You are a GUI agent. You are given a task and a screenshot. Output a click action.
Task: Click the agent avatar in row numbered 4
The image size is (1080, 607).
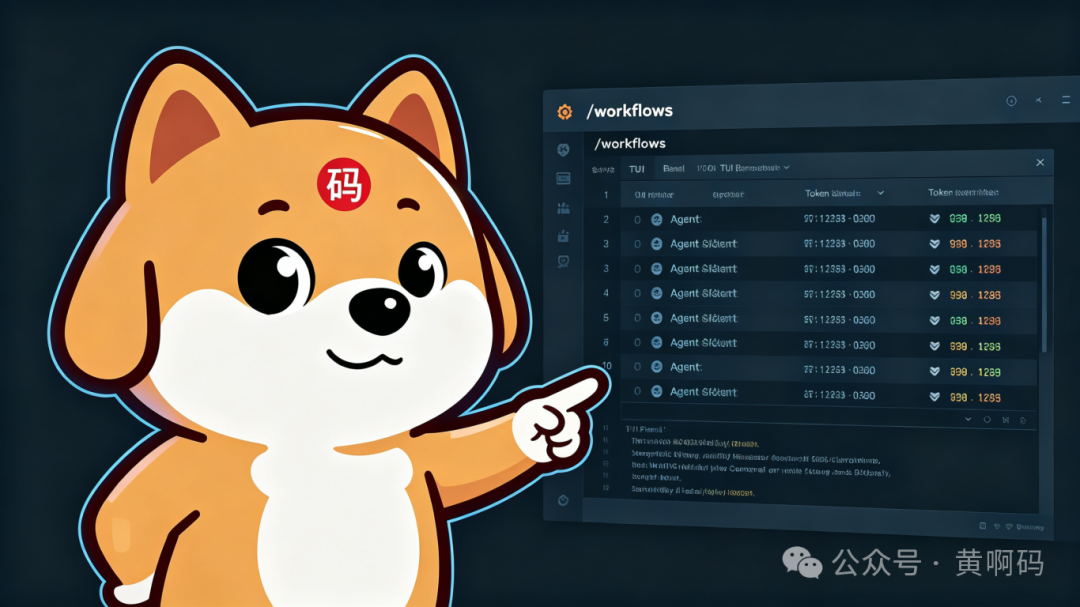click(x=656, y=294)
